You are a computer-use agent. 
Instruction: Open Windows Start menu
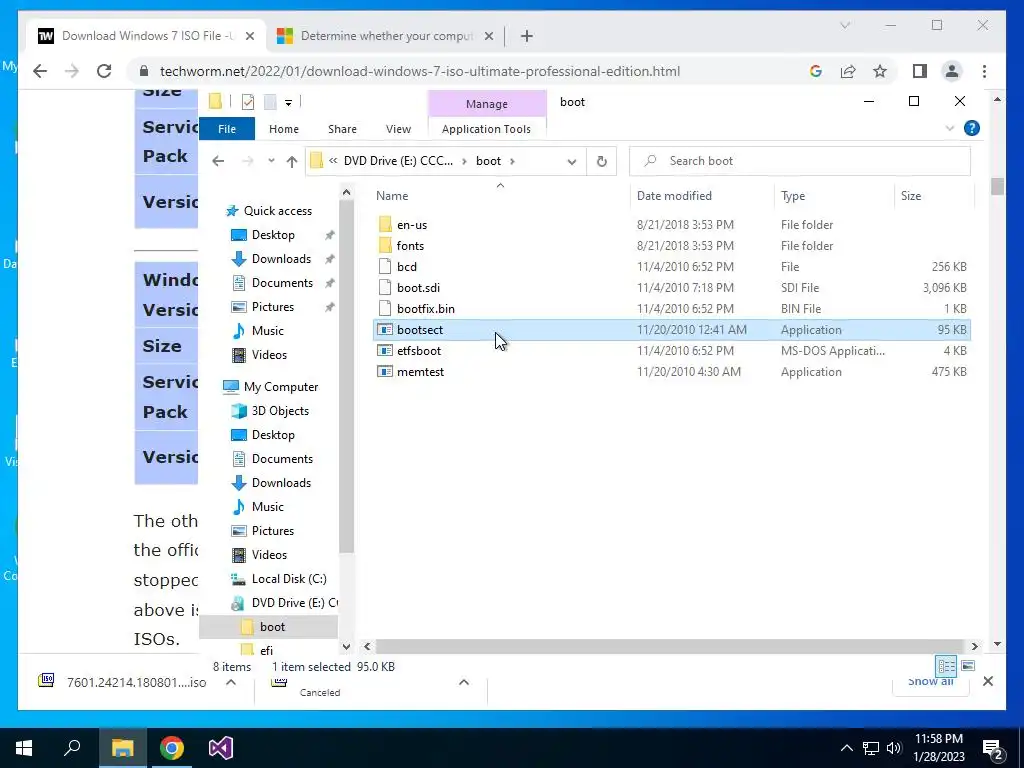pos(24,748)
